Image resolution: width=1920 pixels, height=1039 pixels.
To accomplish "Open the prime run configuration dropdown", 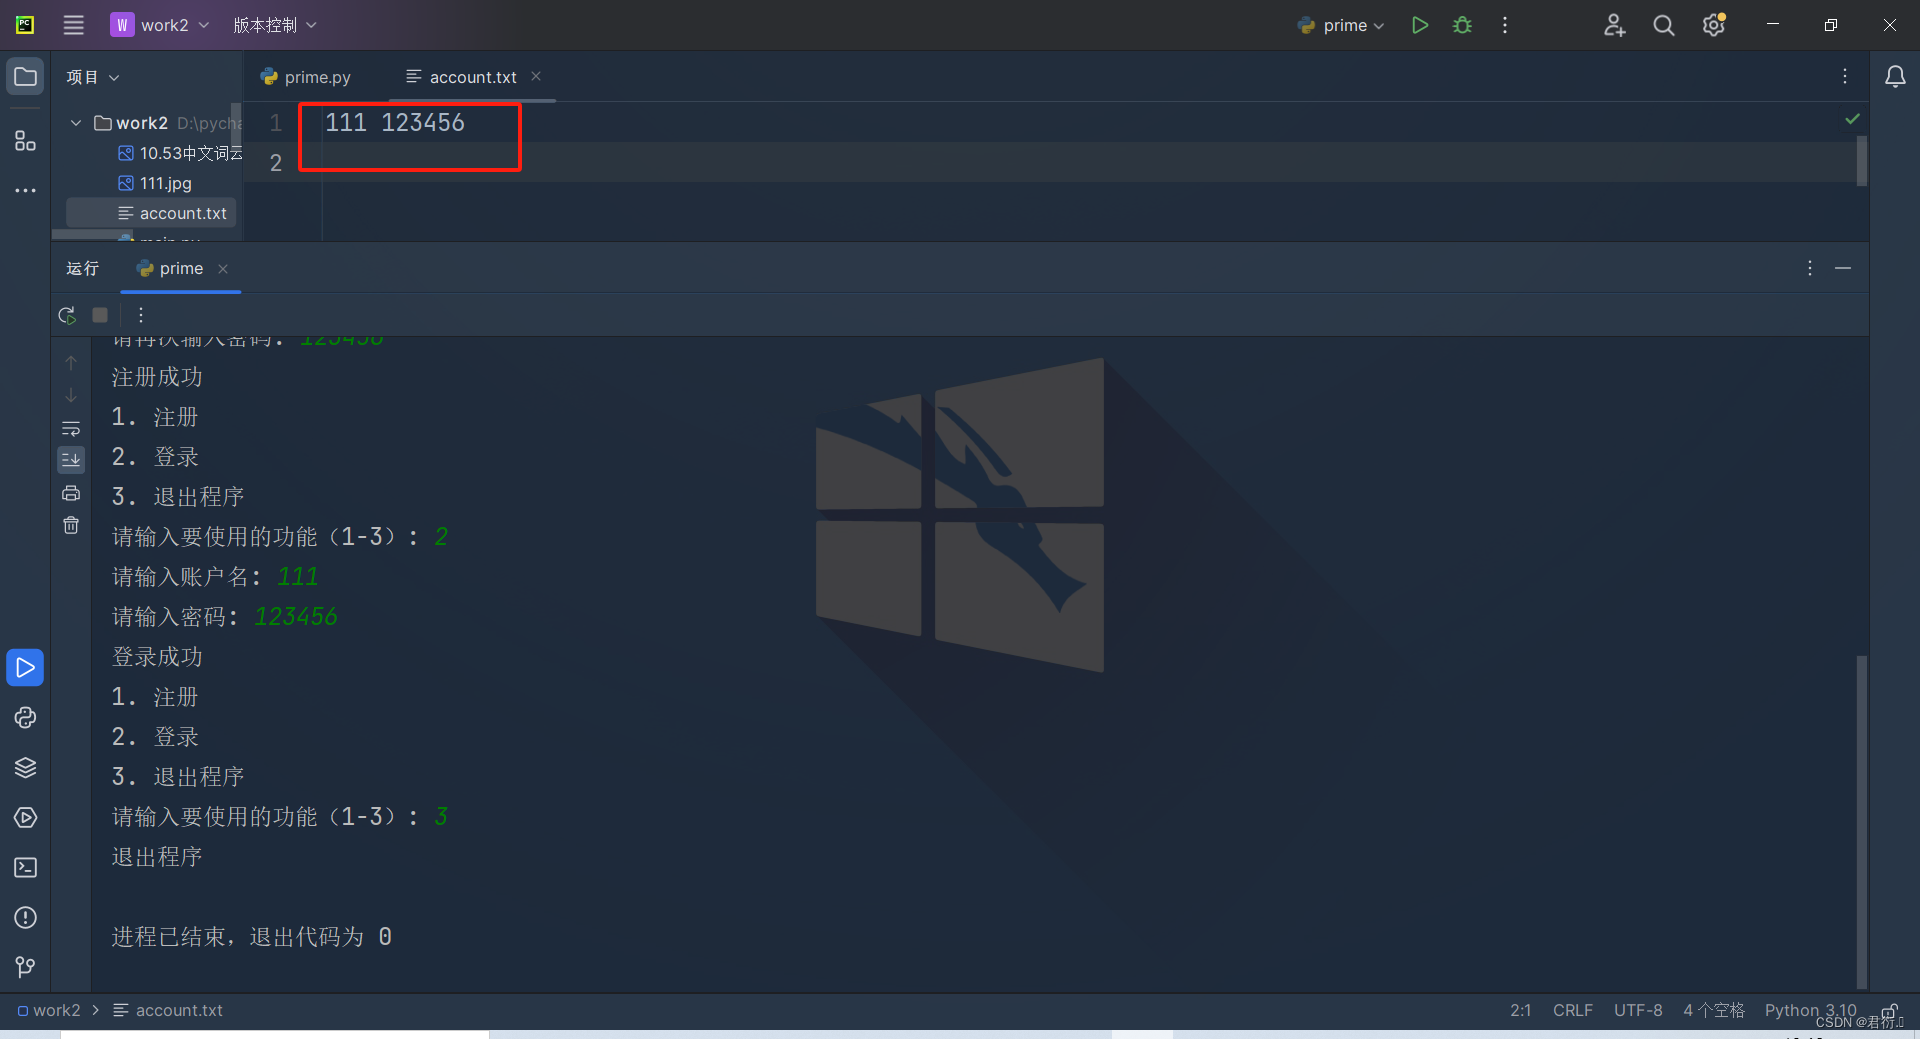I will [1341, 25].
